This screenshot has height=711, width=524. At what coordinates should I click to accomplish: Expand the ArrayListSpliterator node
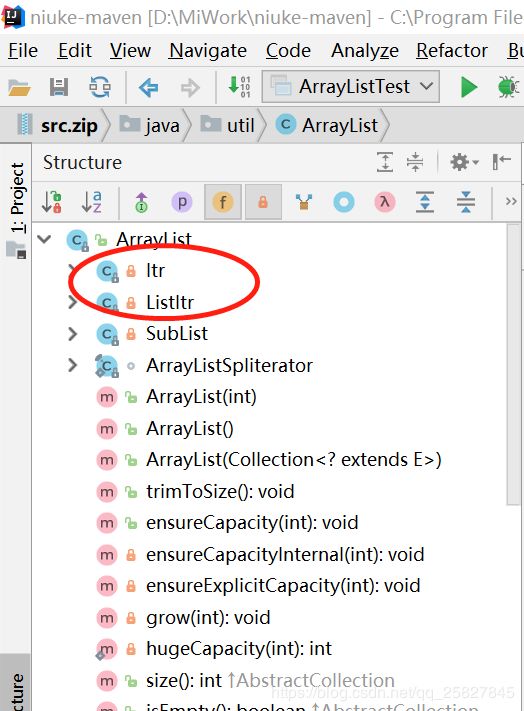click(x=72, y=365)
